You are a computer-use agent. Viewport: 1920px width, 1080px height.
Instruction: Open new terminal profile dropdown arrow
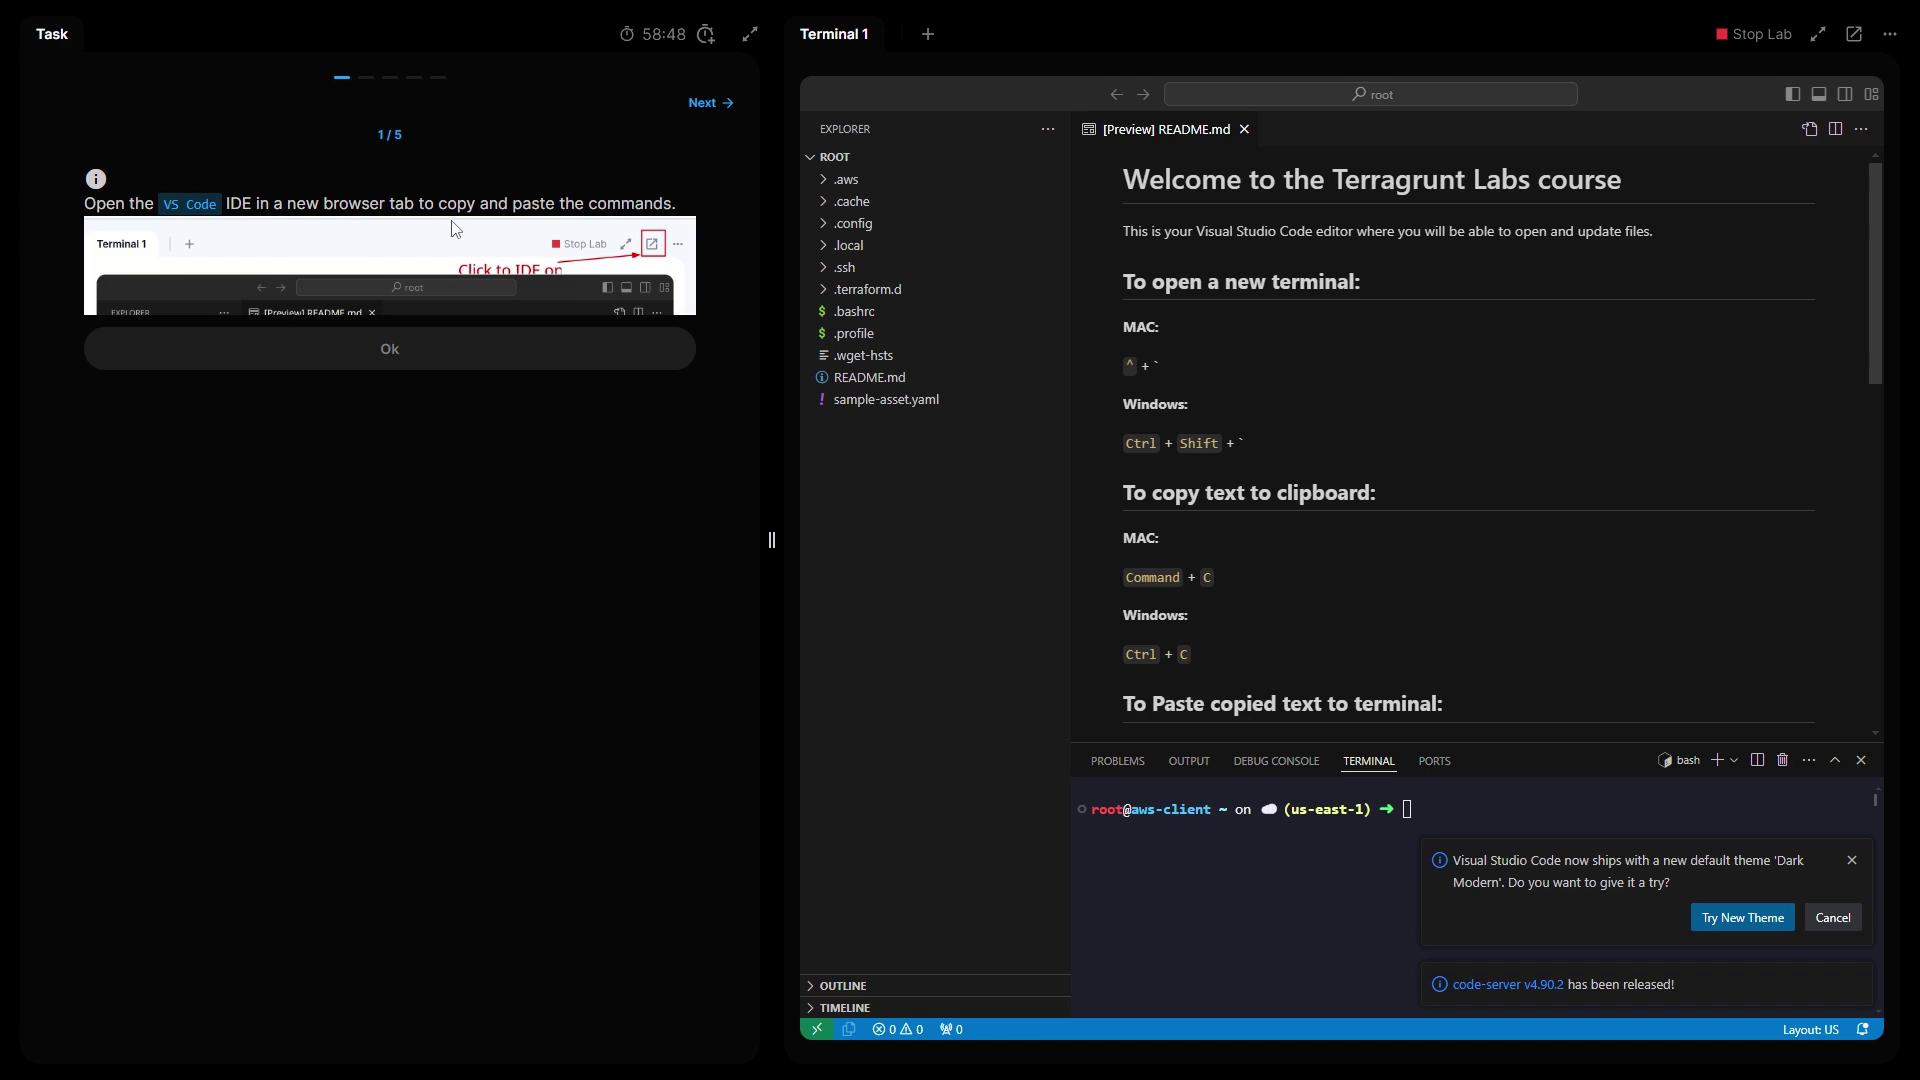1734,760
